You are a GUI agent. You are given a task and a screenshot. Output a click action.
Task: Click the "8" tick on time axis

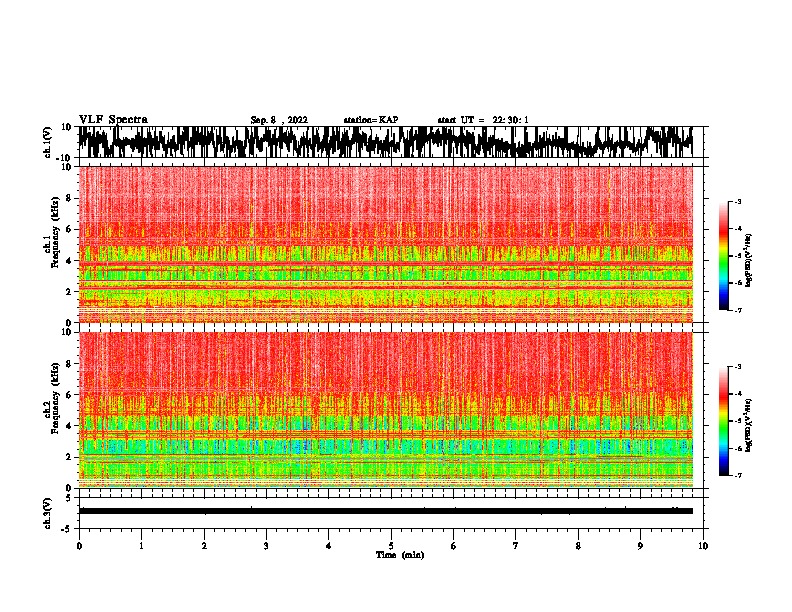coord(578,546)
